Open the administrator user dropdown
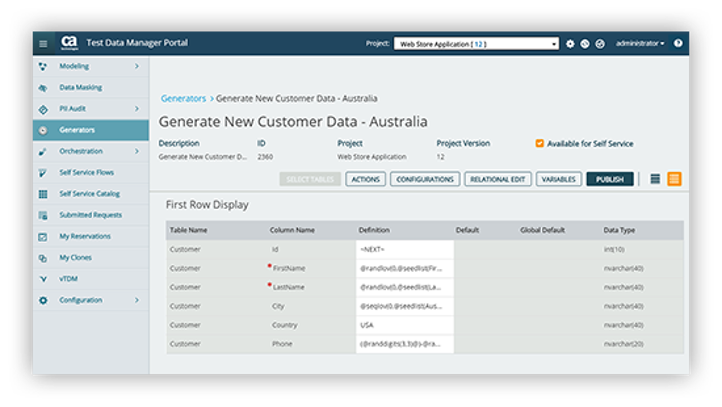 tap(640, 44)
